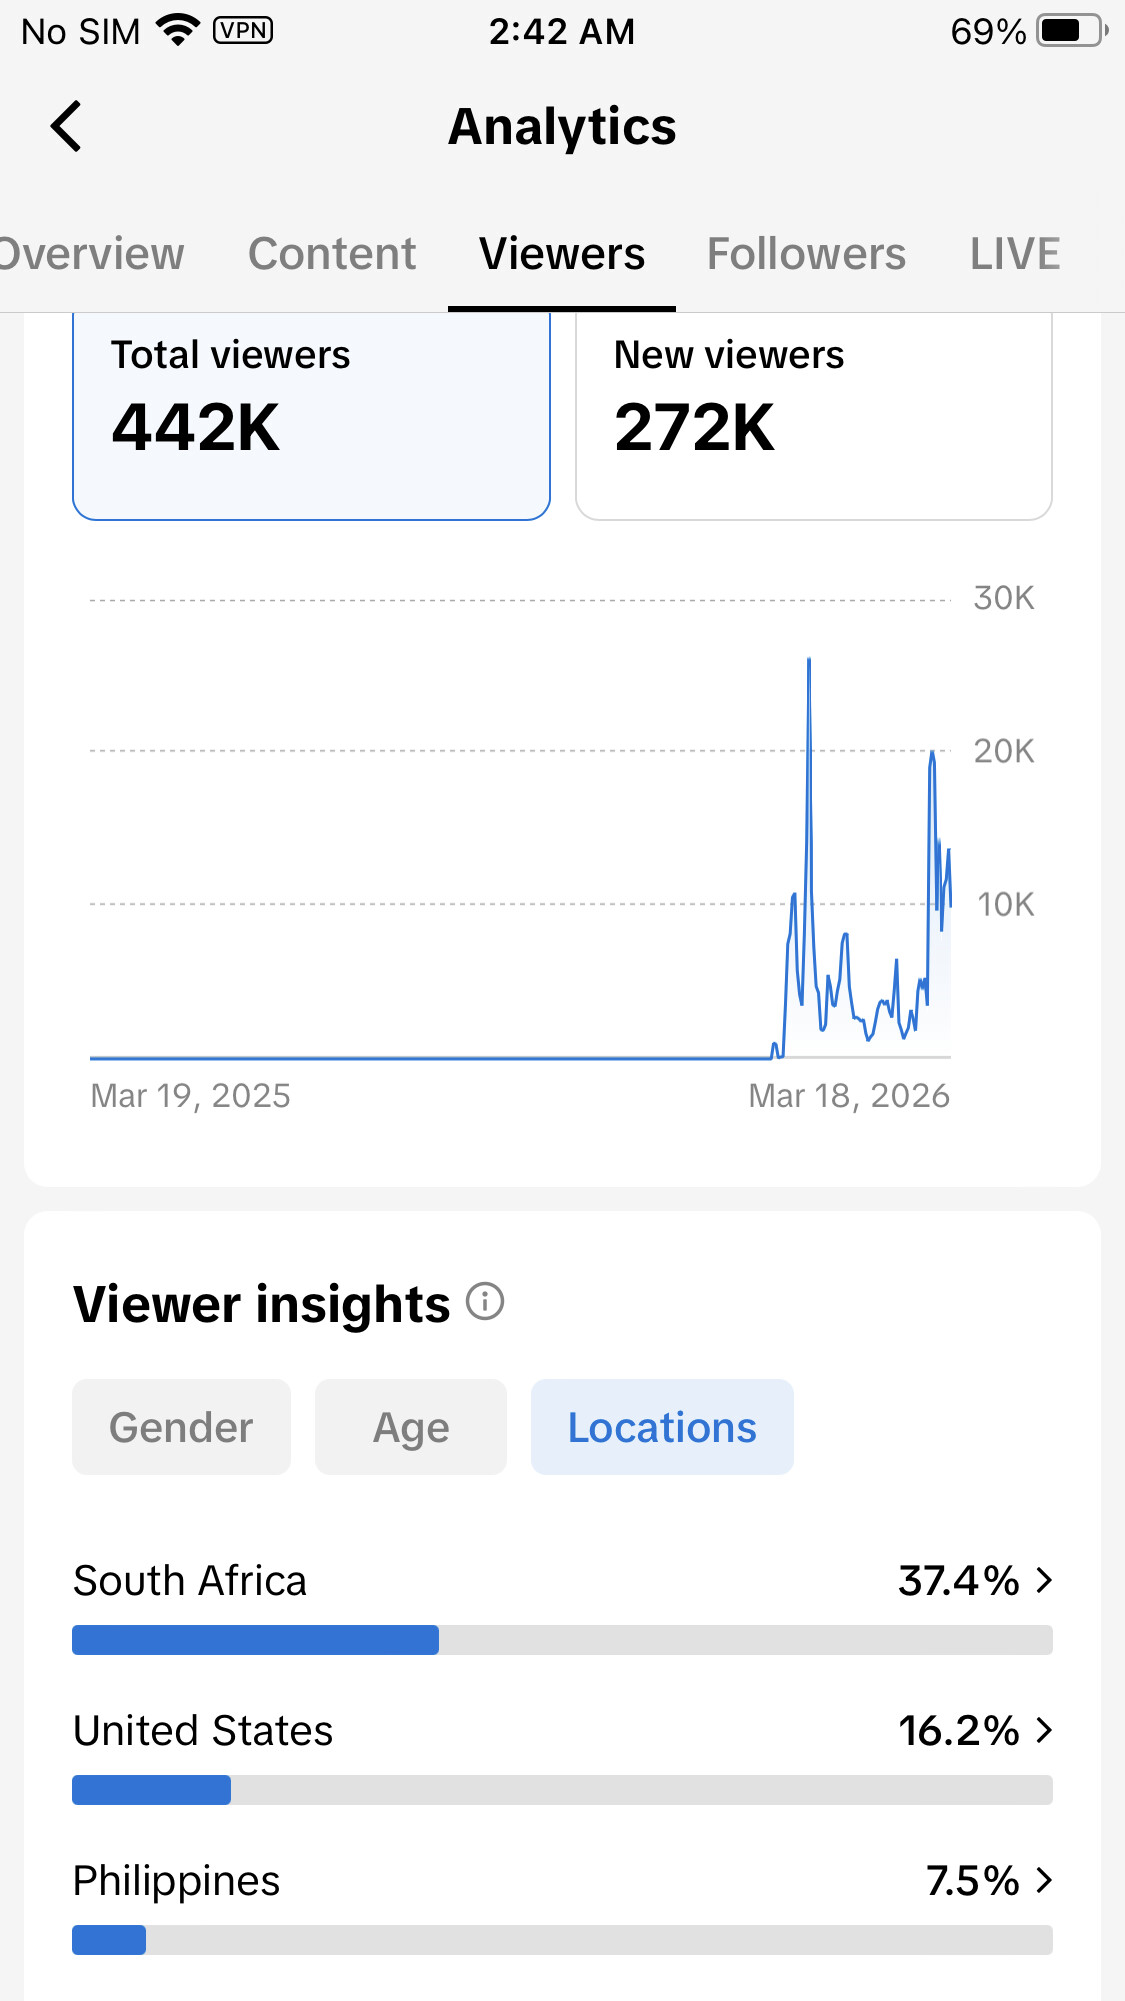Tap the back arrow icon
The height and width of the screenshot is (2001, 1125).
tap(66, 127)
